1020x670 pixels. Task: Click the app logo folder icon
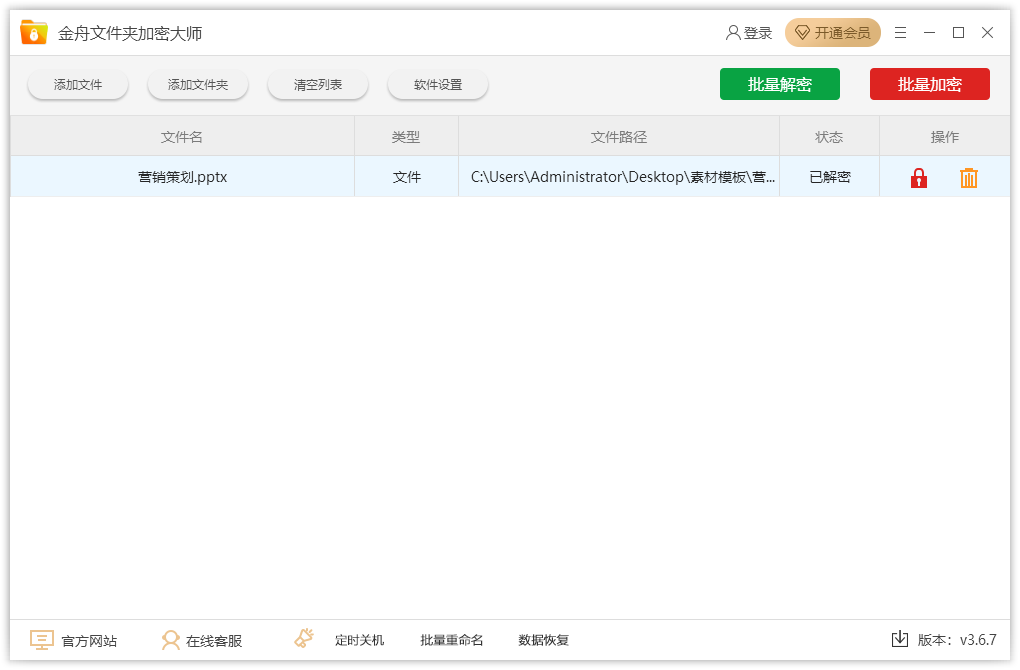(34, 33)
